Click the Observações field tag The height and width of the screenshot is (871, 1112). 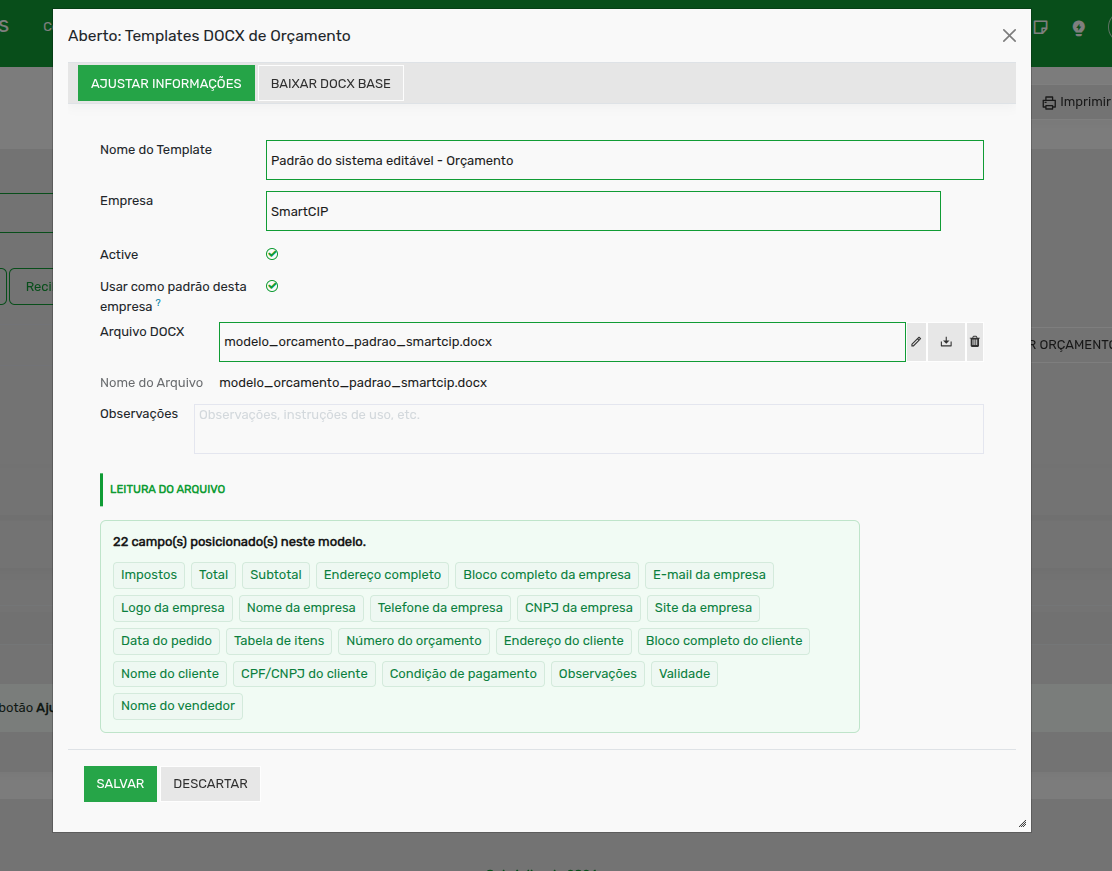(x=598, y=674)
